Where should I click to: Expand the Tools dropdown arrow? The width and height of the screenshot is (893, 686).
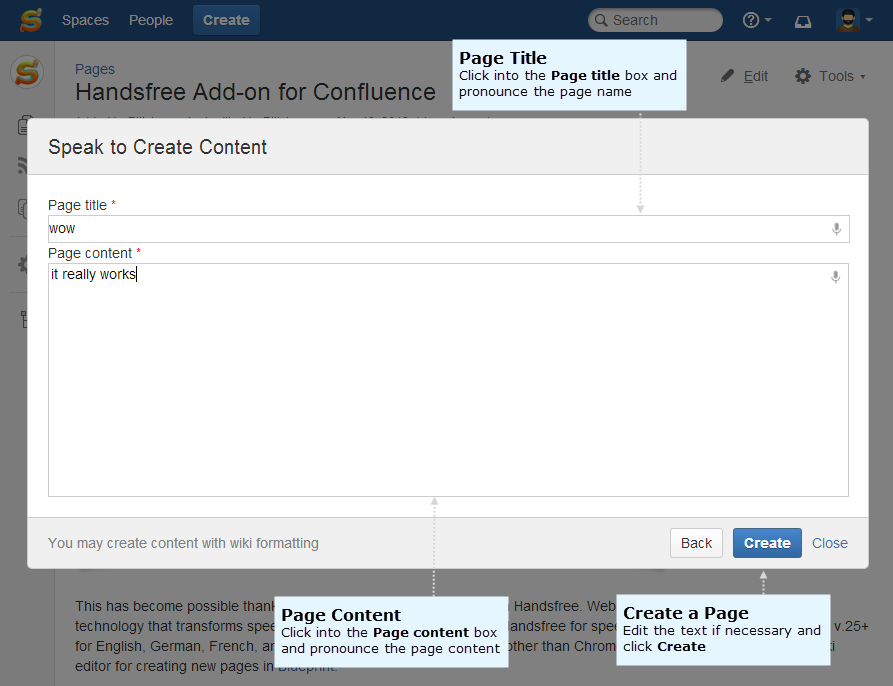point(863,77)
